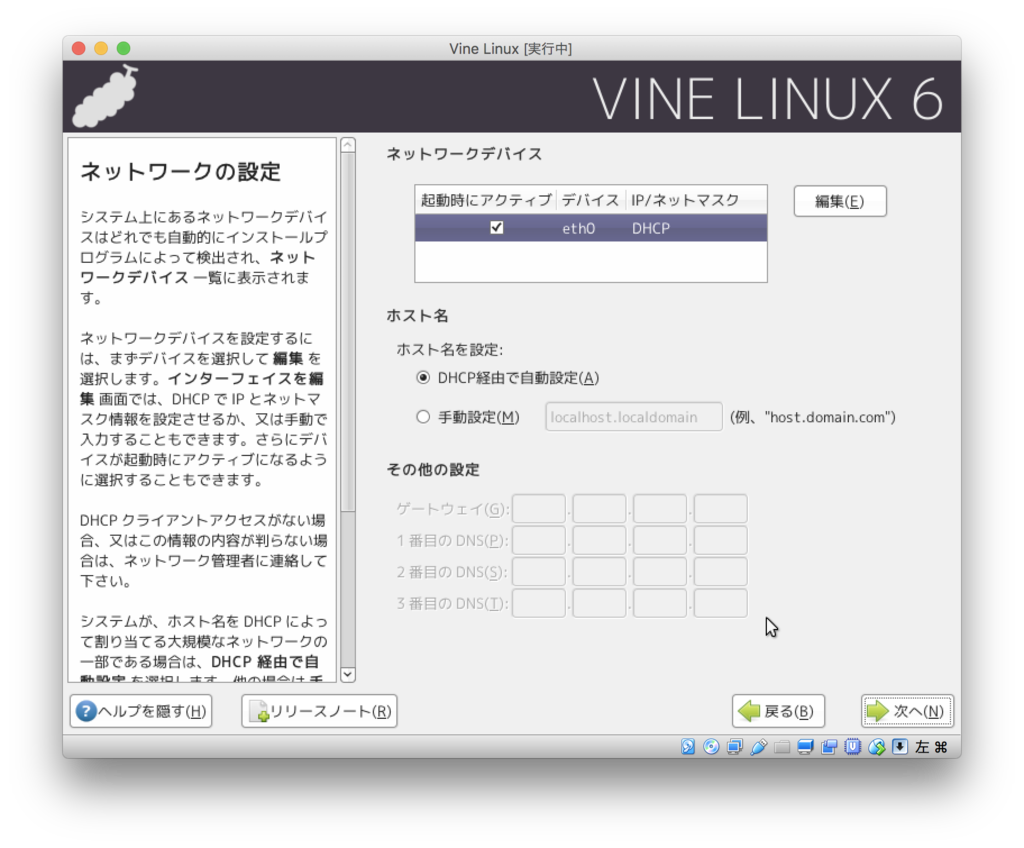Click first octet of primary DNS field
Image resolution: width=1024 pixels, height=848 pixels.
pos(539,540)
